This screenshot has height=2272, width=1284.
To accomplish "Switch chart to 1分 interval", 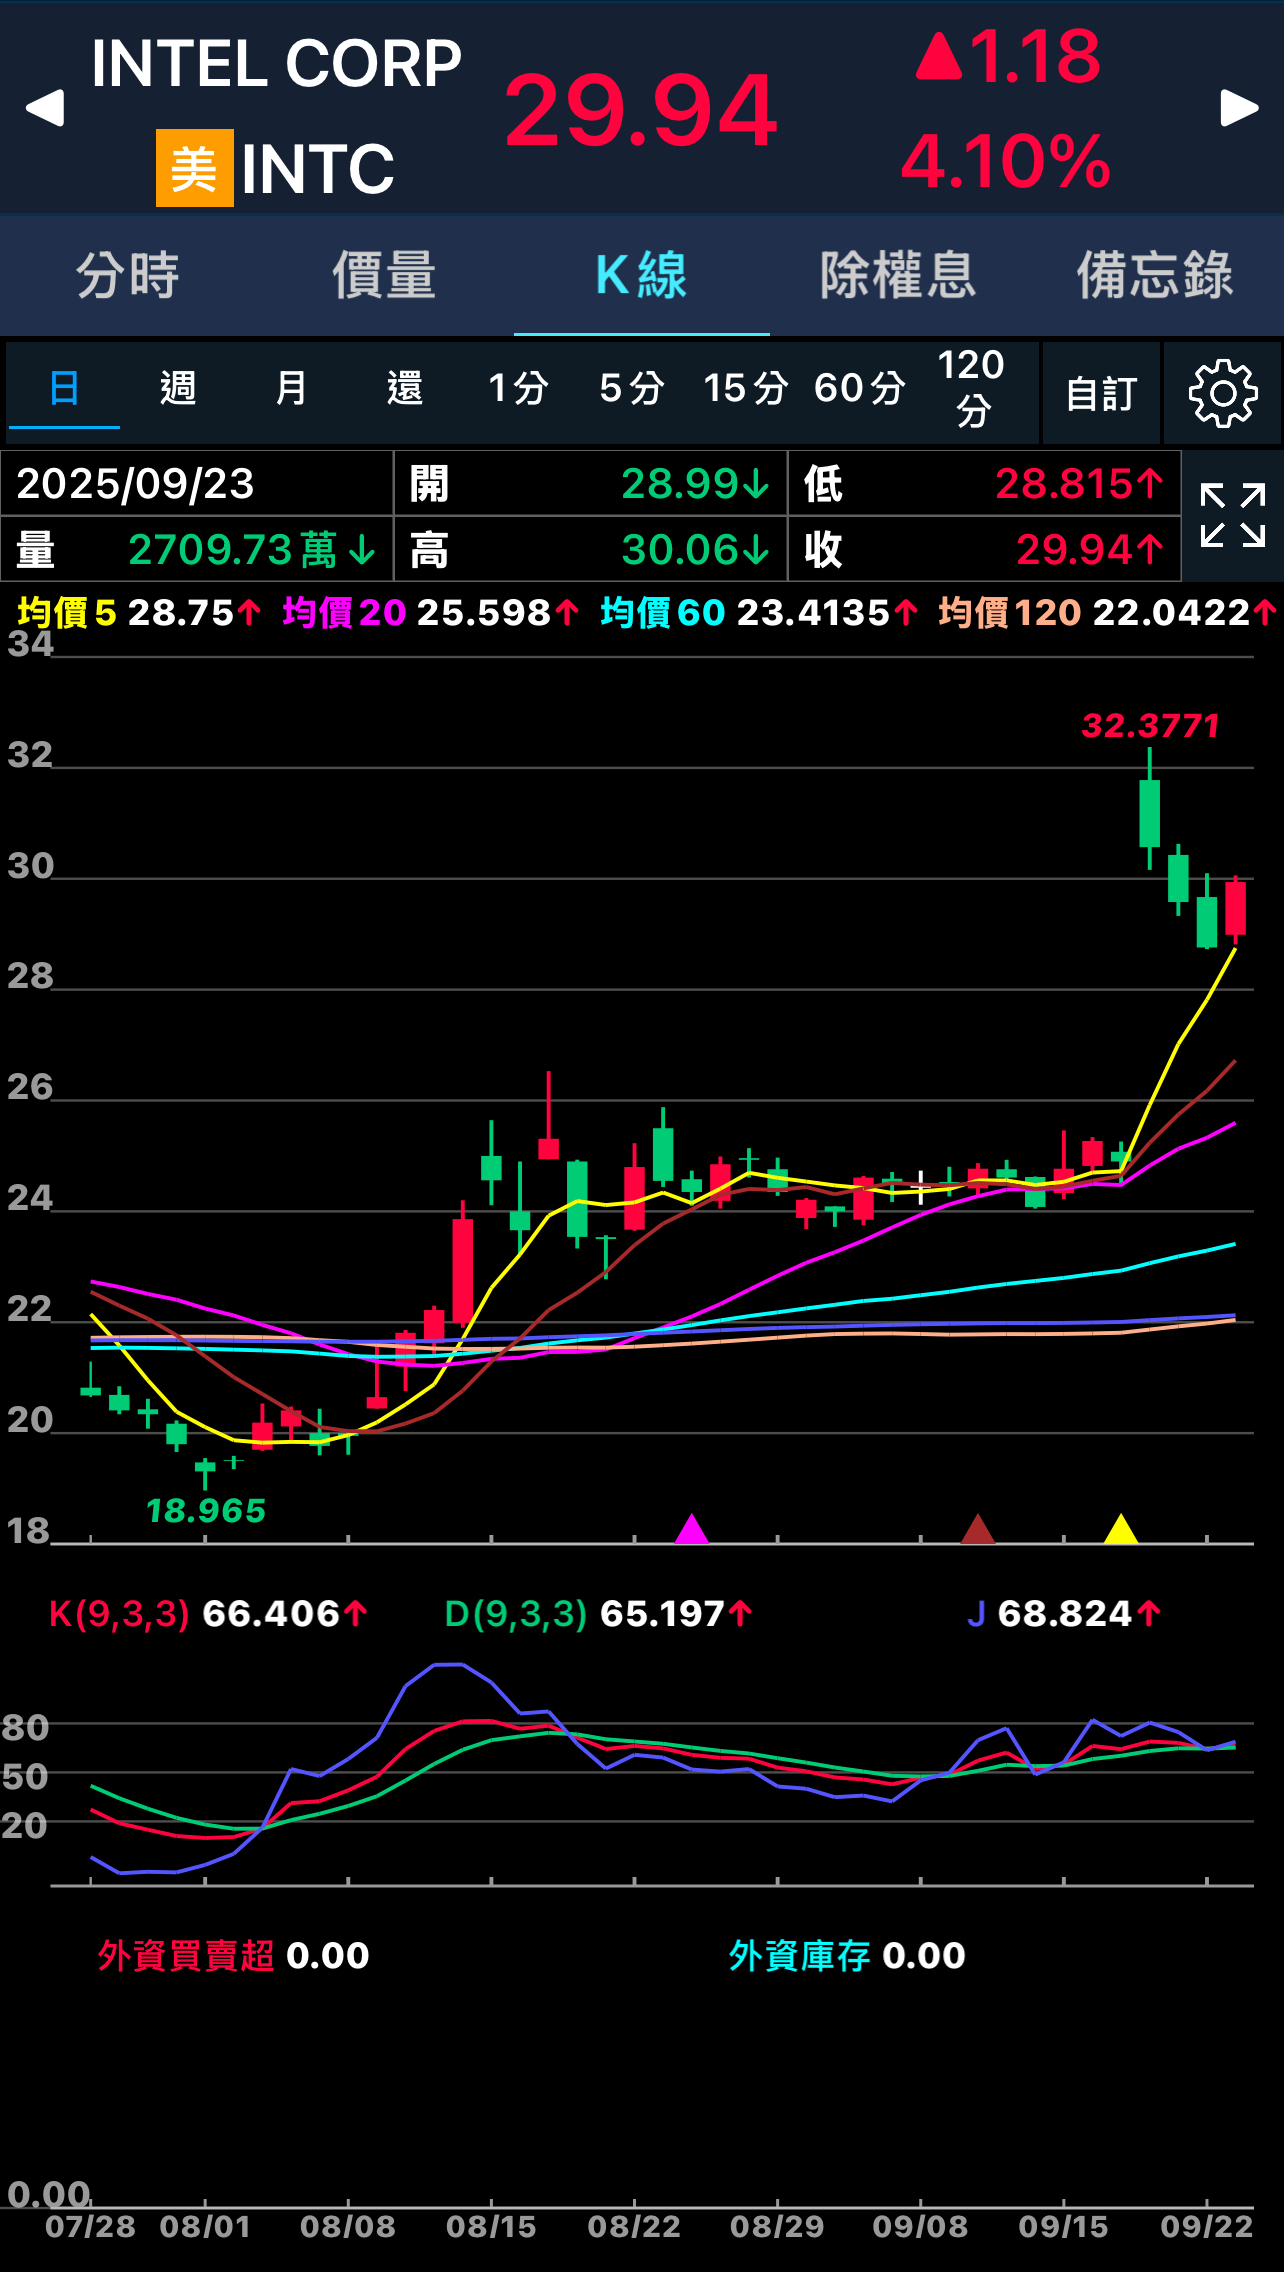I will point(518,388).
